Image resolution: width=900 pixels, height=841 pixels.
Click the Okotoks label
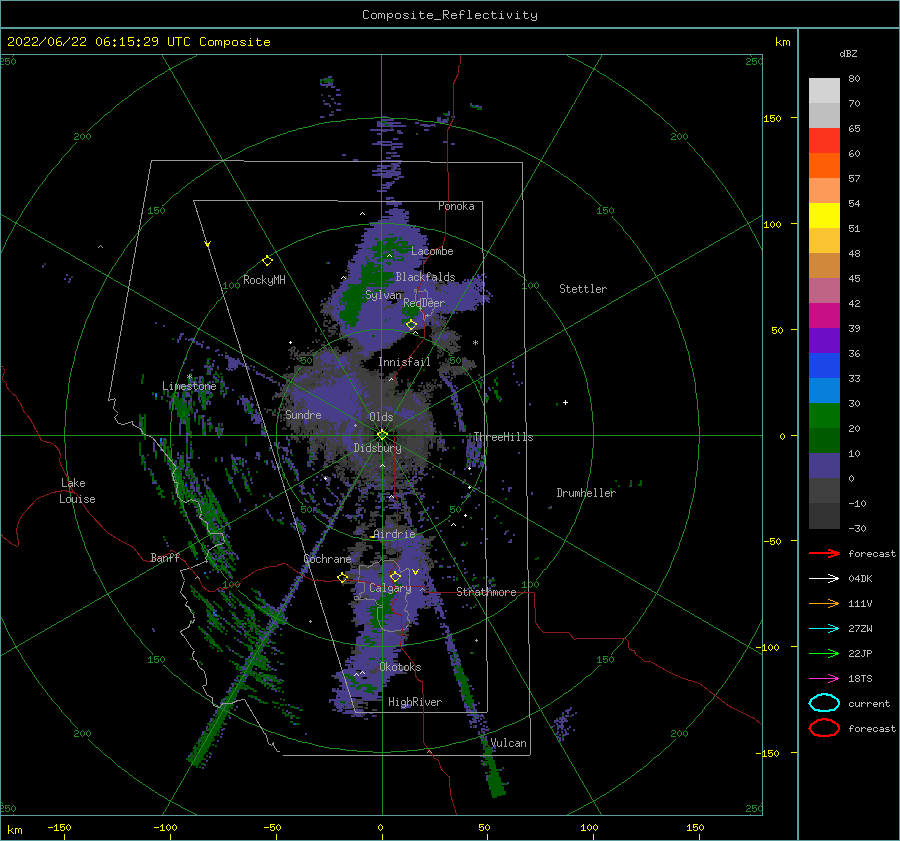400,667
